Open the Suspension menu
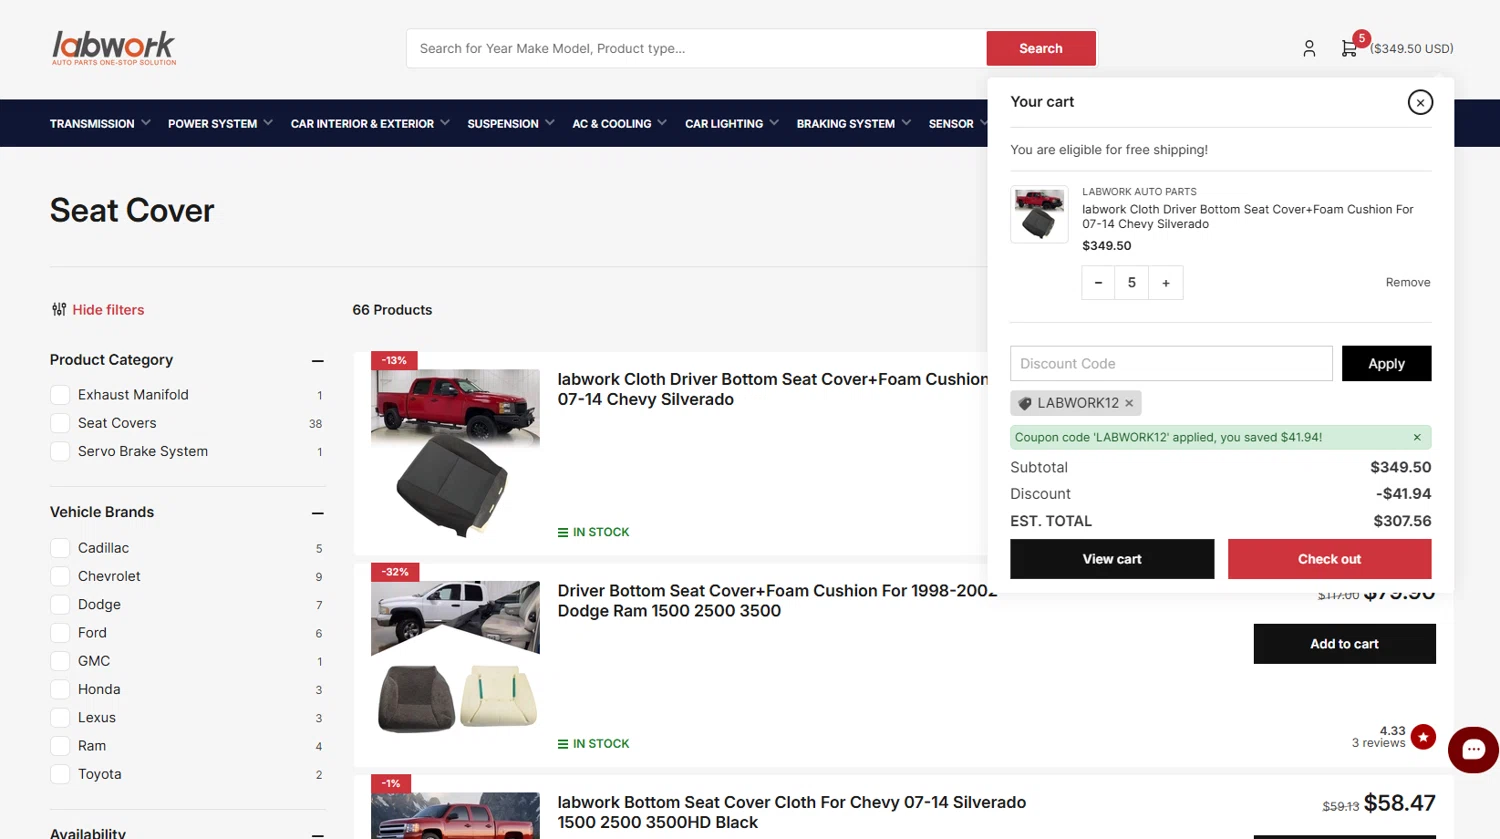This screenshot has height=839, width=1500. 510,124
